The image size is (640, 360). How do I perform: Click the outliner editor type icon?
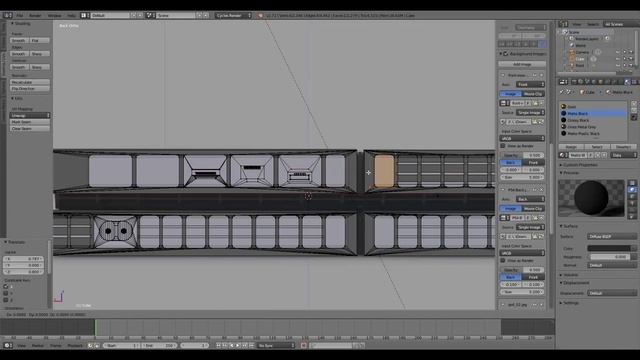click(564, 24)
